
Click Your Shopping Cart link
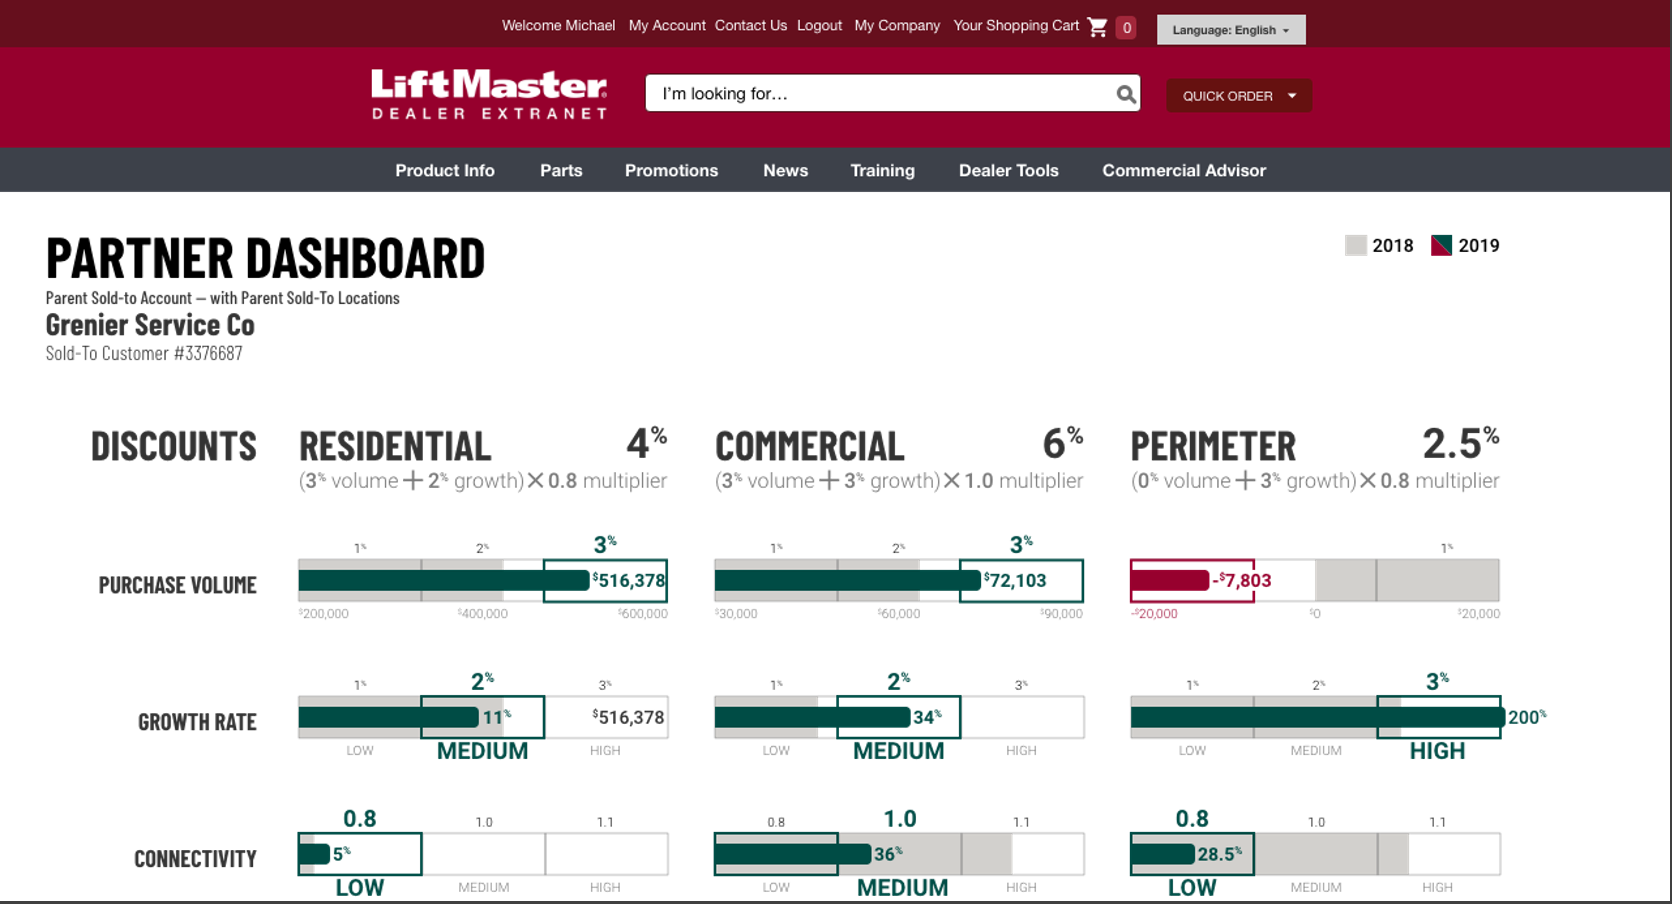(1016, 26)
